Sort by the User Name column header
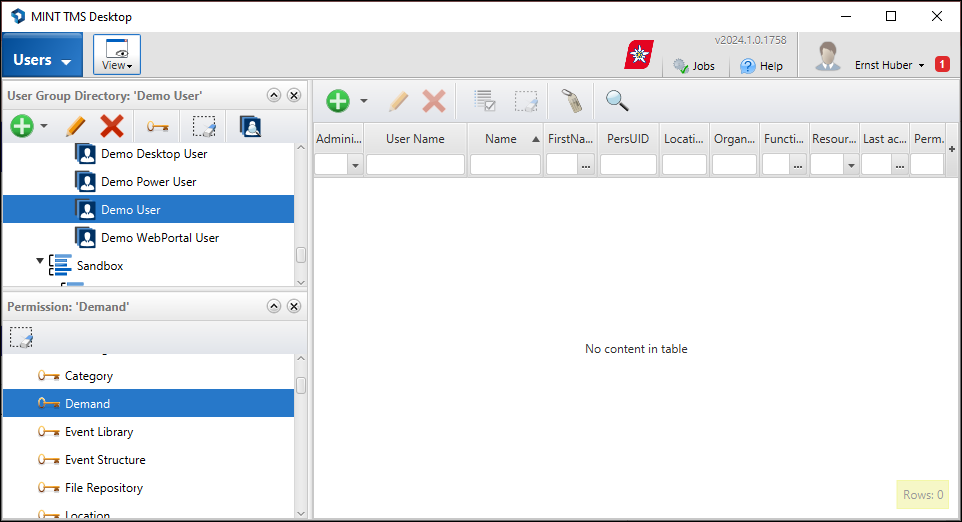Screen dimensions: 962x522 tap(415, 139)
